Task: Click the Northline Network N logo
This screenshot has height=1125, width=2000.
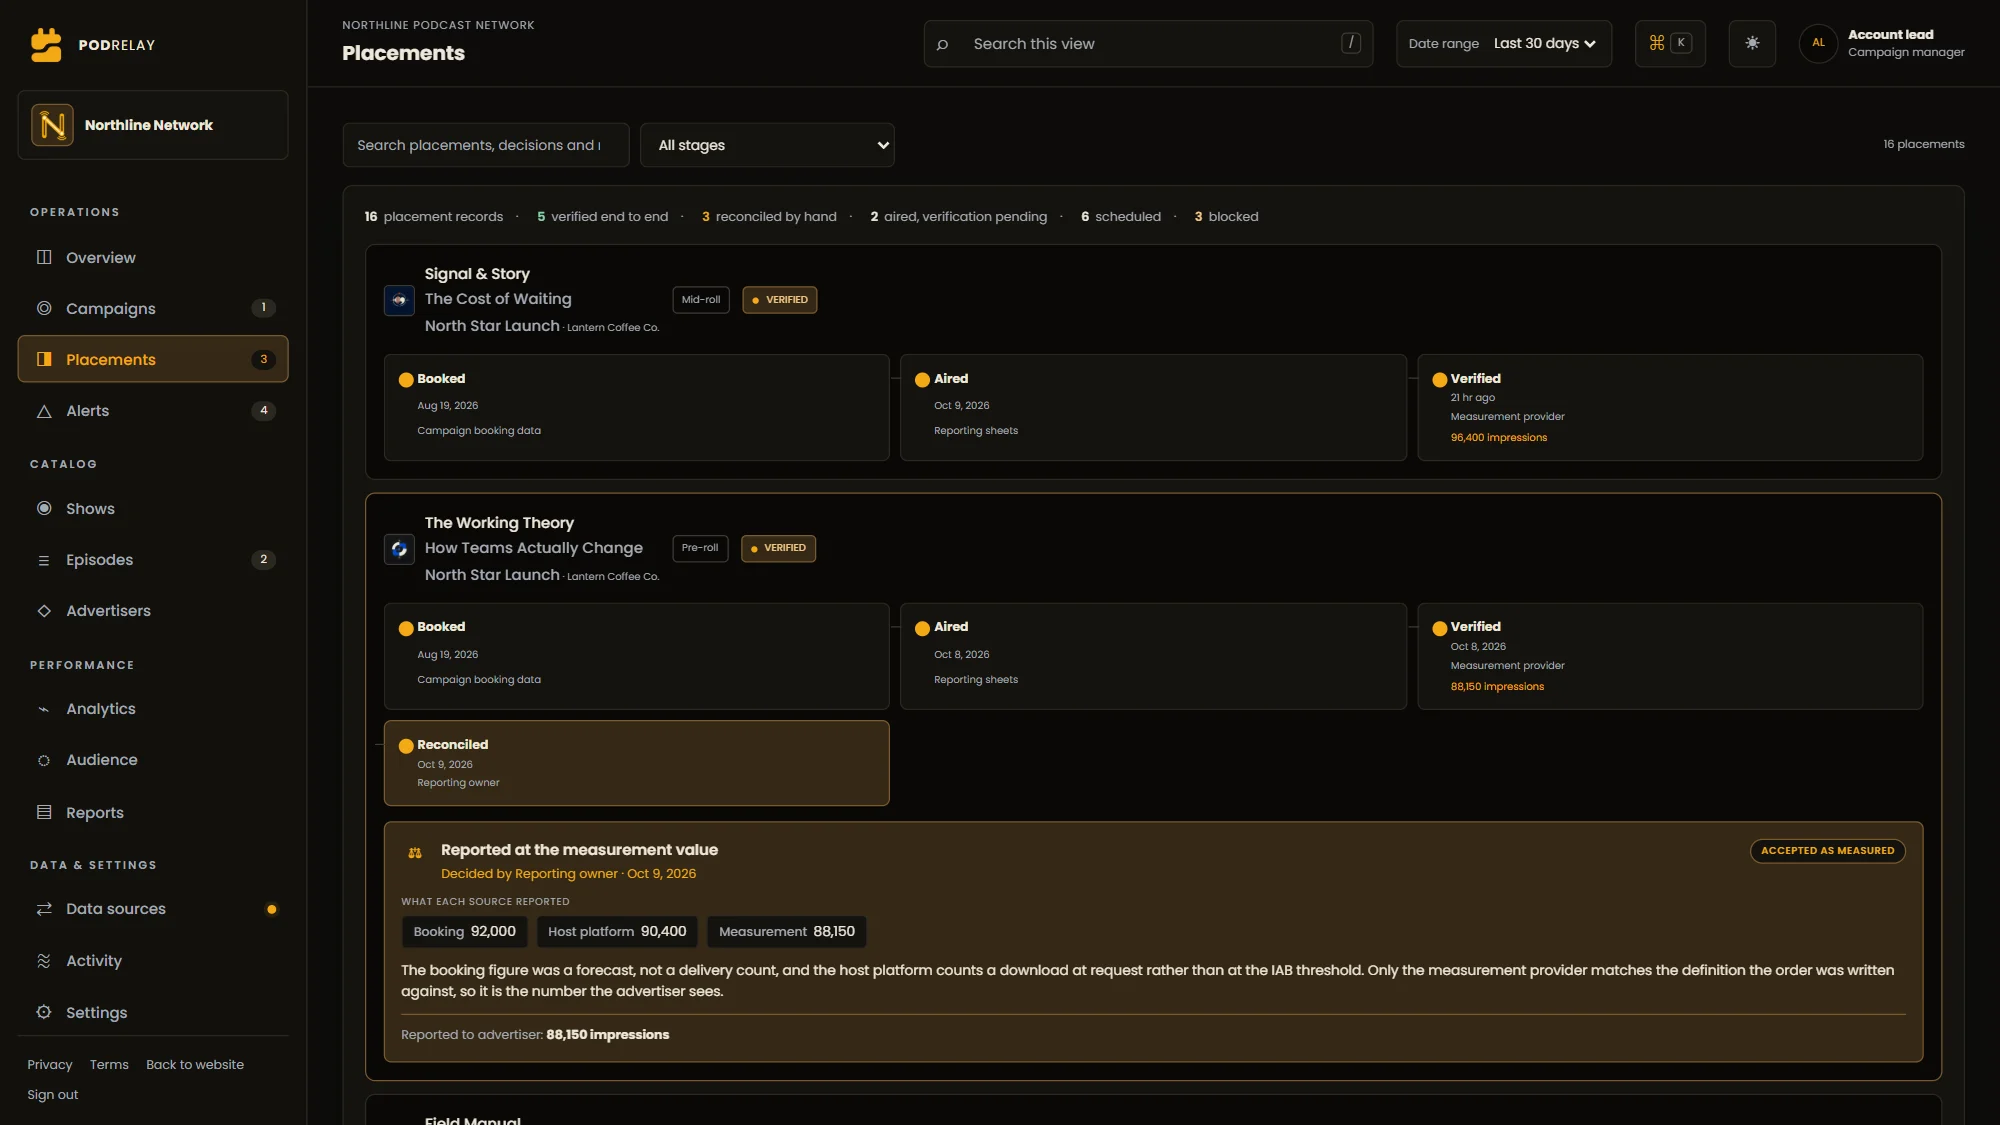Action: [x=52, y=125]
